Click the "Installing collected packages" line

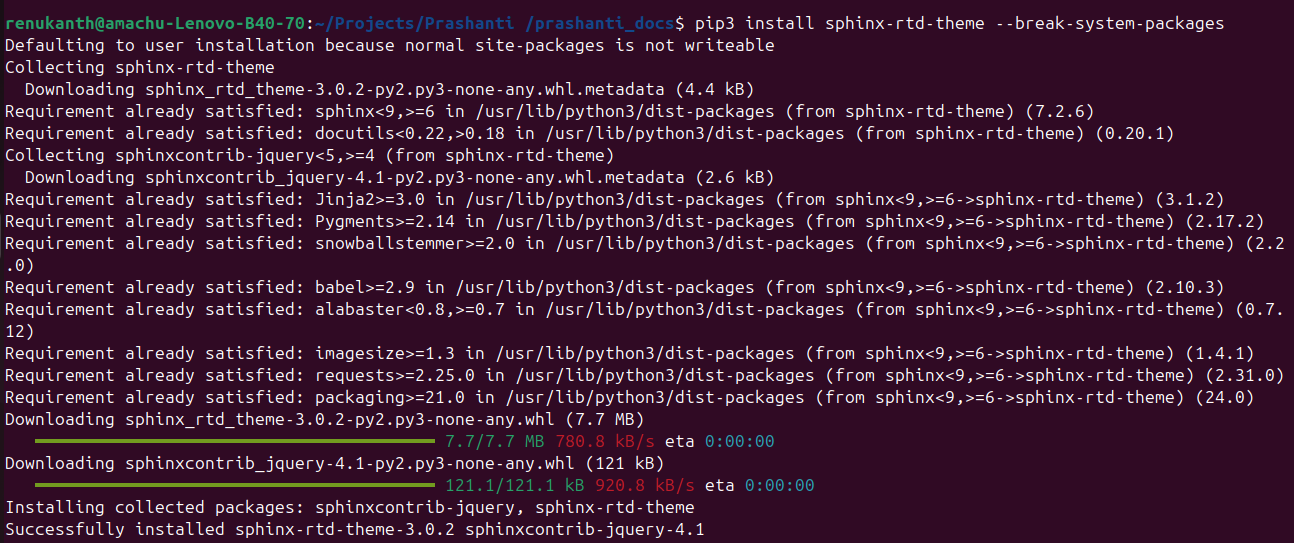[x=349, y=507]
